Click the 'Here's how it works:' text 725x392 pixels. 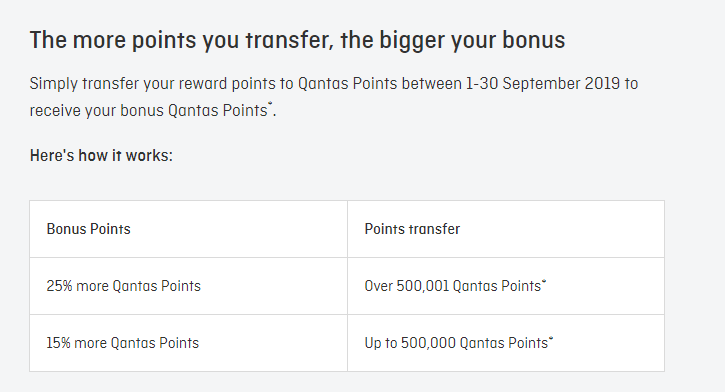click(x=101, y=155)
